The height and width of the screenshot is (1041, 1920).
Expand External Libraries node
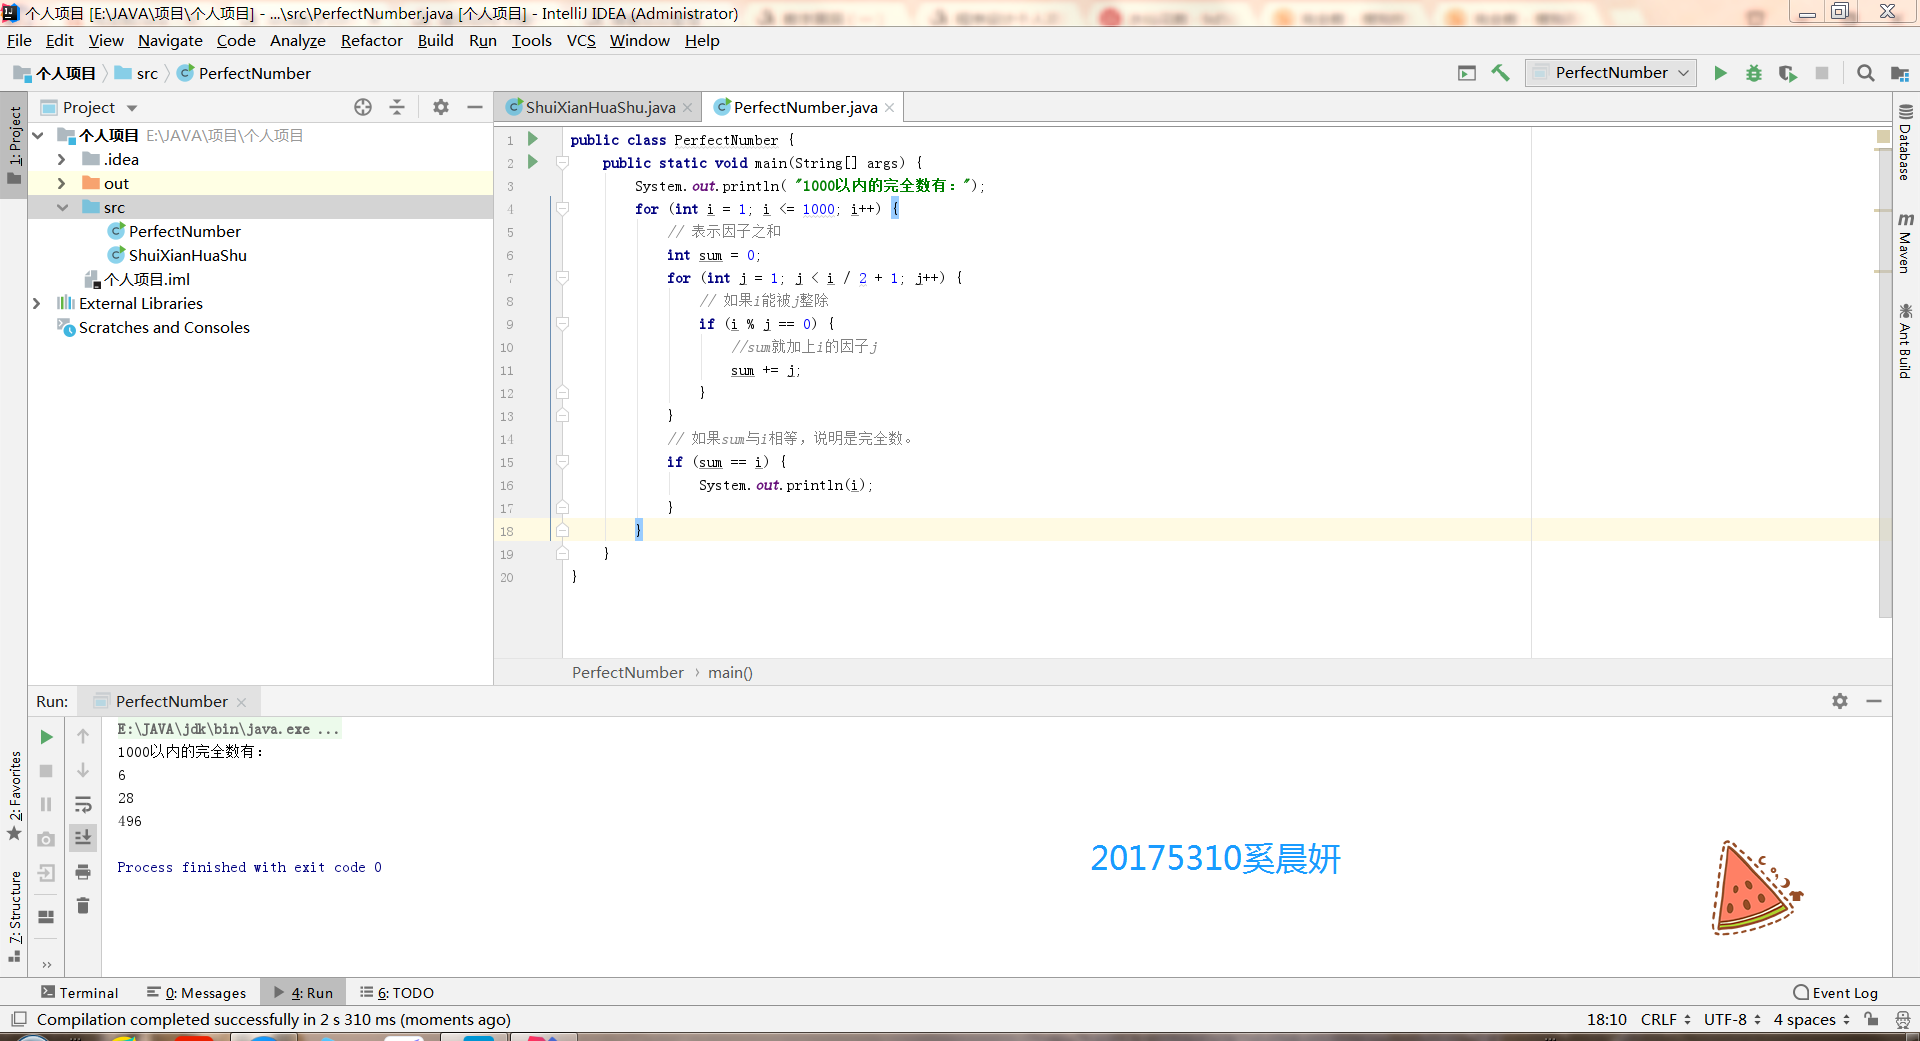tap(38, 303)
